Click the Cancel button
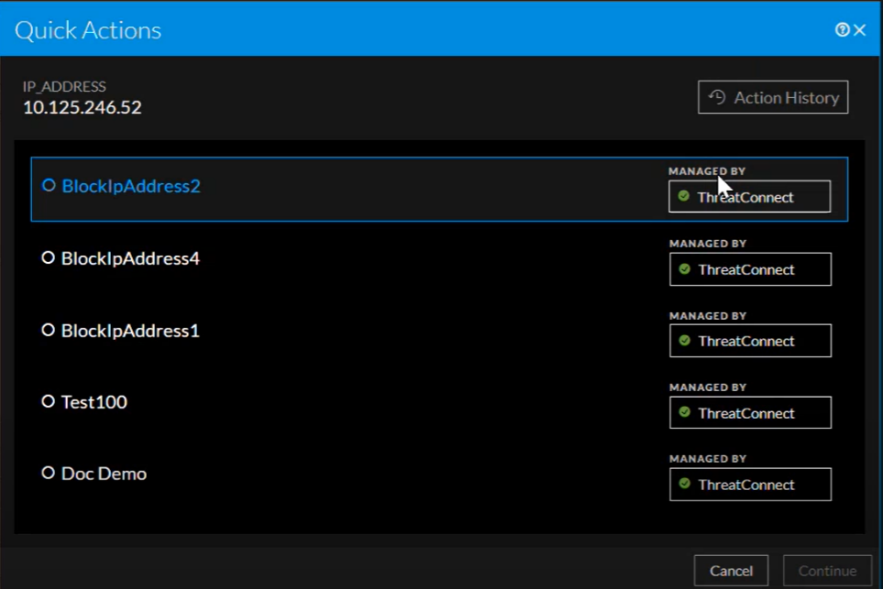Image resolution: width=883 pixels, height=589 pixels. (731, 570)
